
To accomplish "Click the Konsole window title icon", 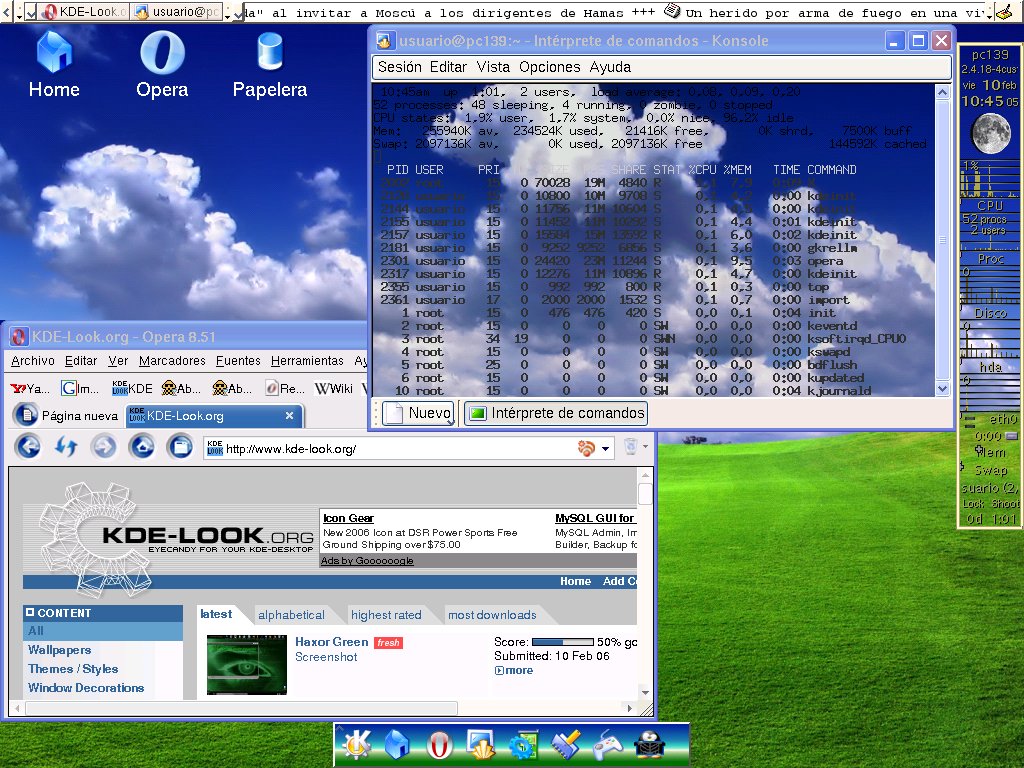I will click(x=384, y=40).
